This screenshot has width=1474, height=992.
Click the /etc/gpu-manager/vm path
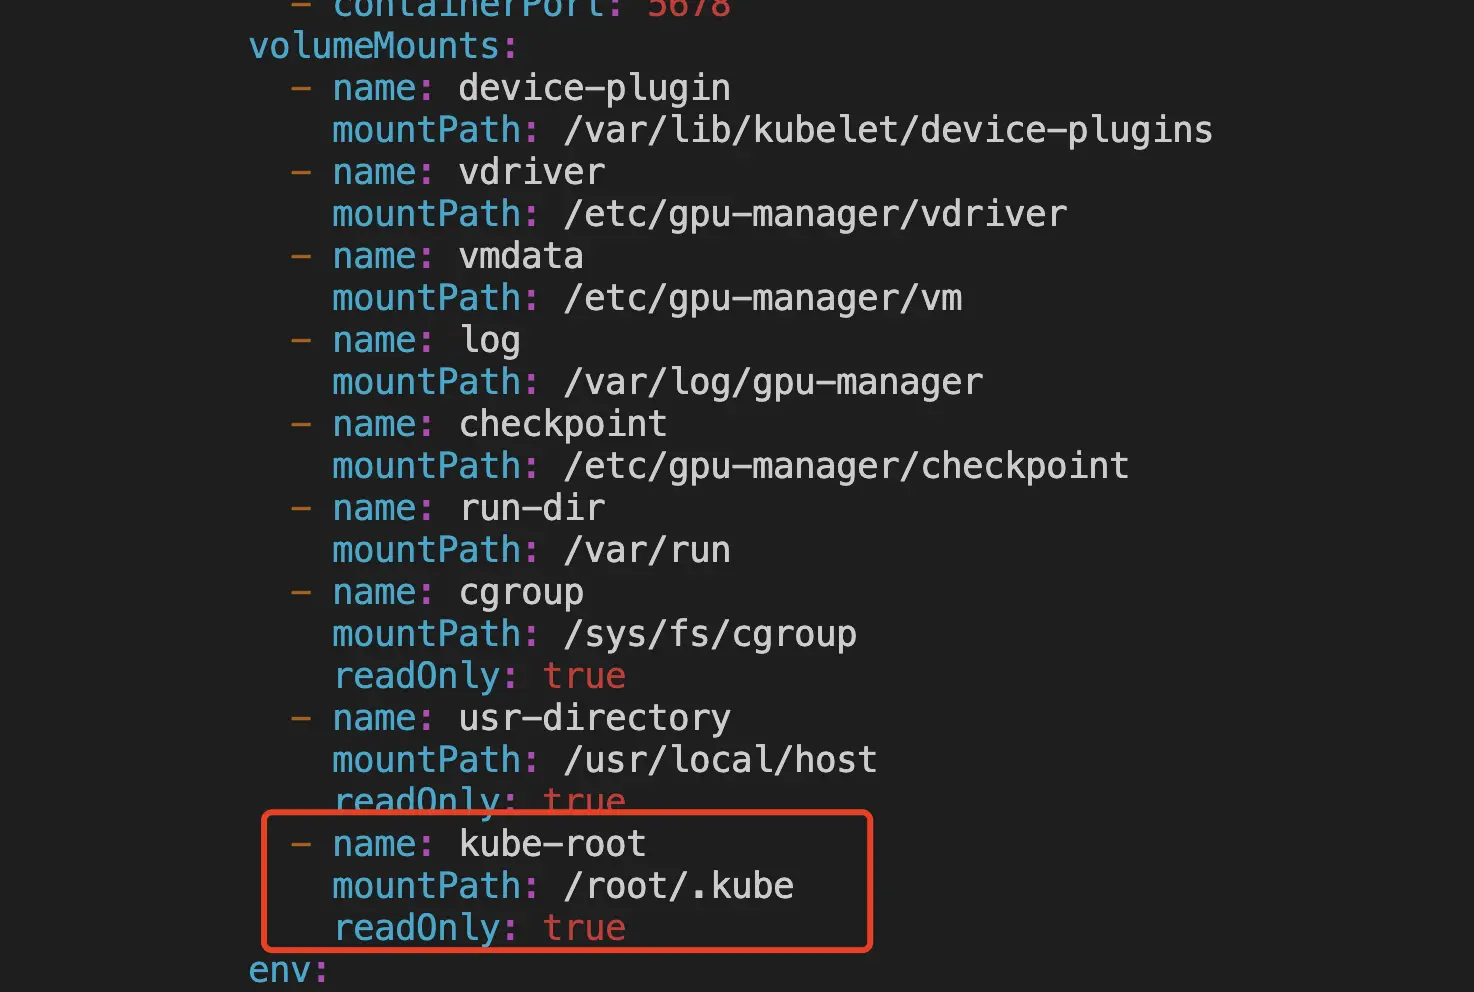tap(763, 299)
